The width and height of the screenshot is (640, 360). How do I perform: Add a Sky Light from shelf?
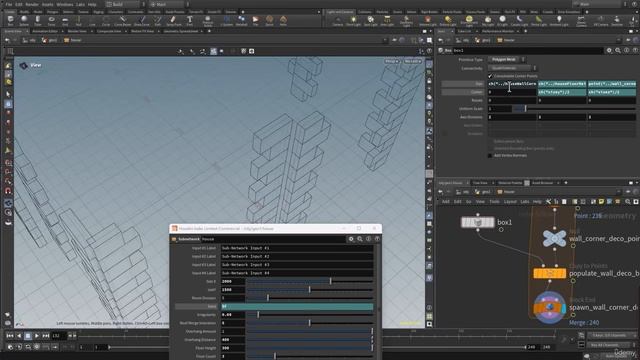(x=488, y=20)
